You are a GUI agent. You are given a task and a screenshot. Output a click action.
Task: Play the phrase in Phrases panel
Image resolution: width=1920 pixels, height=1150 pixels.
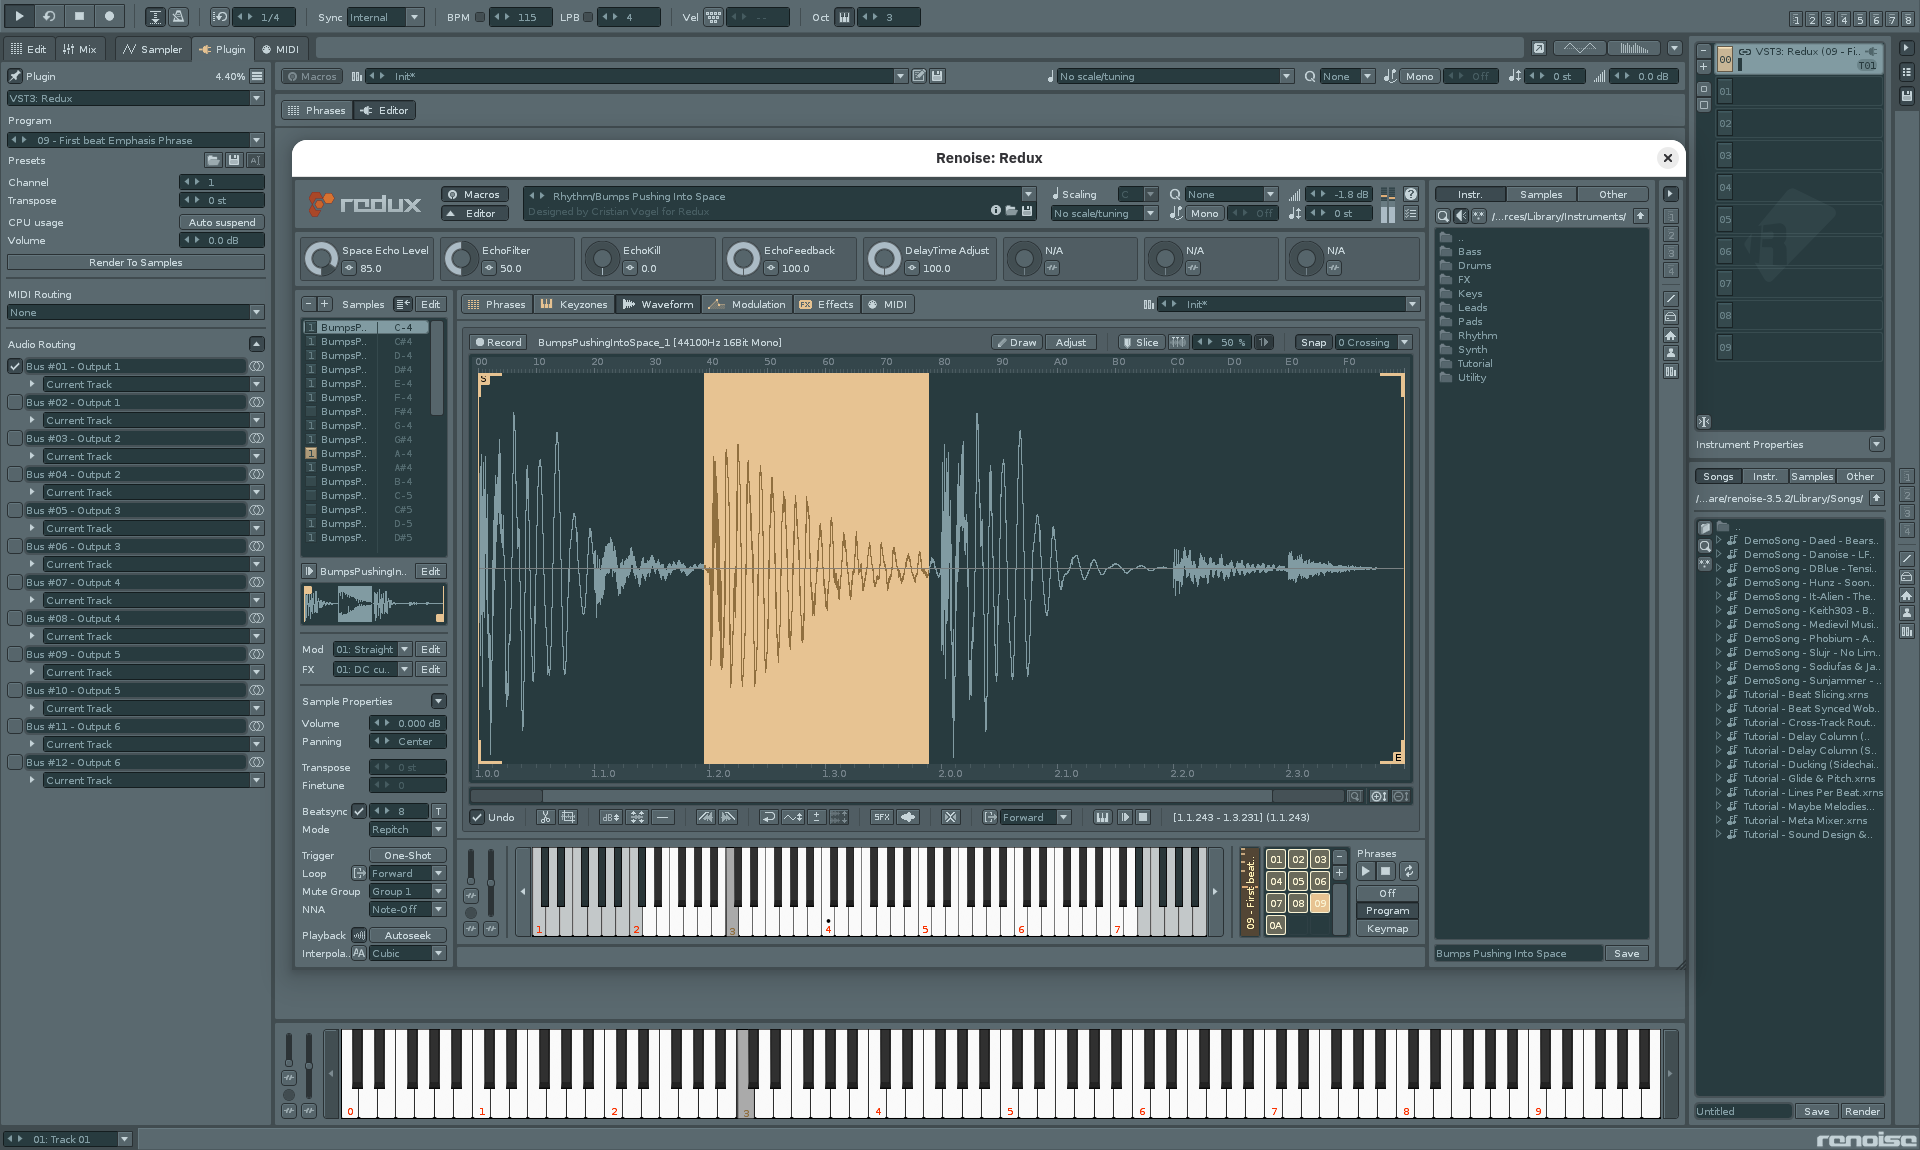1365,871
